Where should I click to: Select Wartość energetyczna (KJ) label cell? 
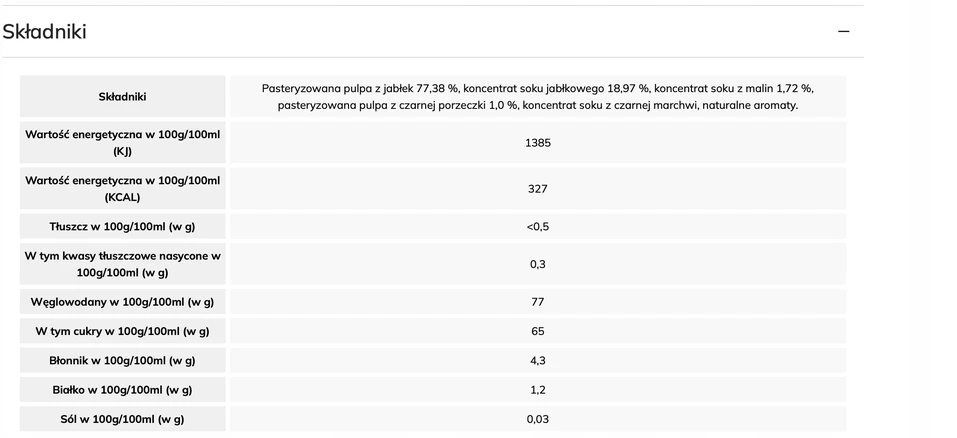point(123,143)
